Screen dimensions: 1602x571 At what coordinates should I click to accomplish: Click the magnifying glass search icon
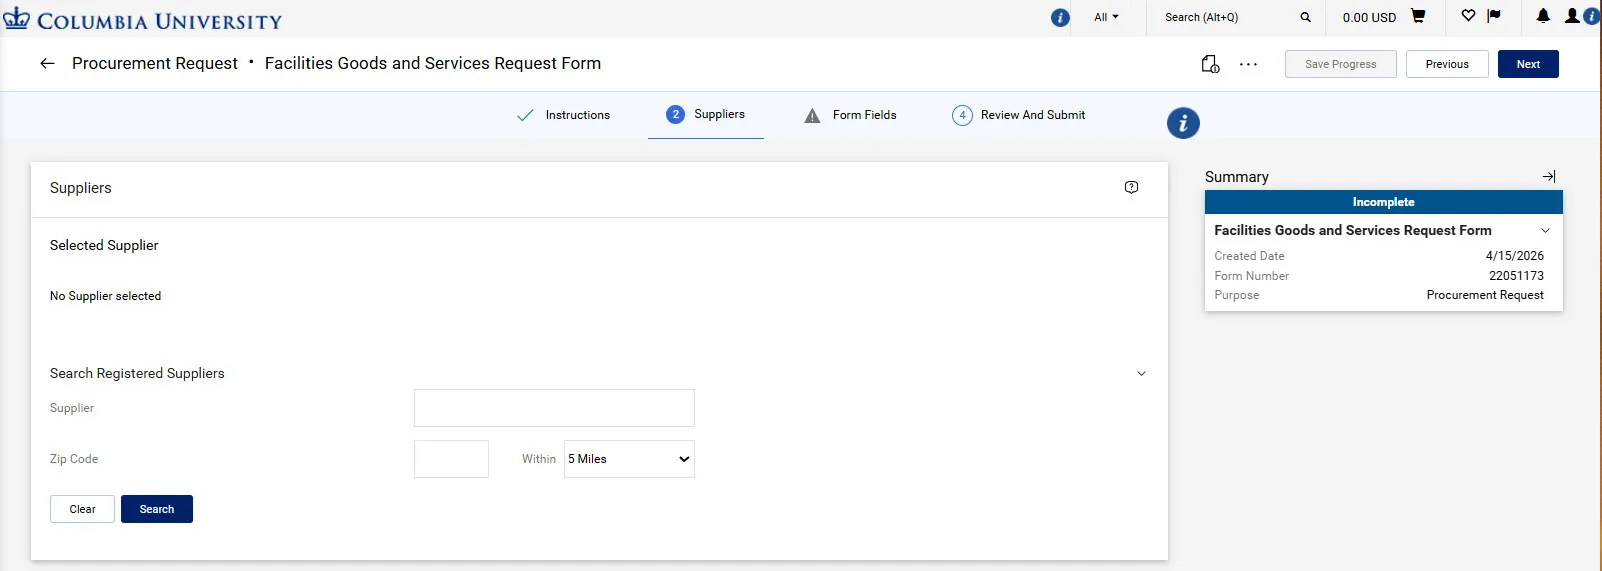pos(1305,17)
